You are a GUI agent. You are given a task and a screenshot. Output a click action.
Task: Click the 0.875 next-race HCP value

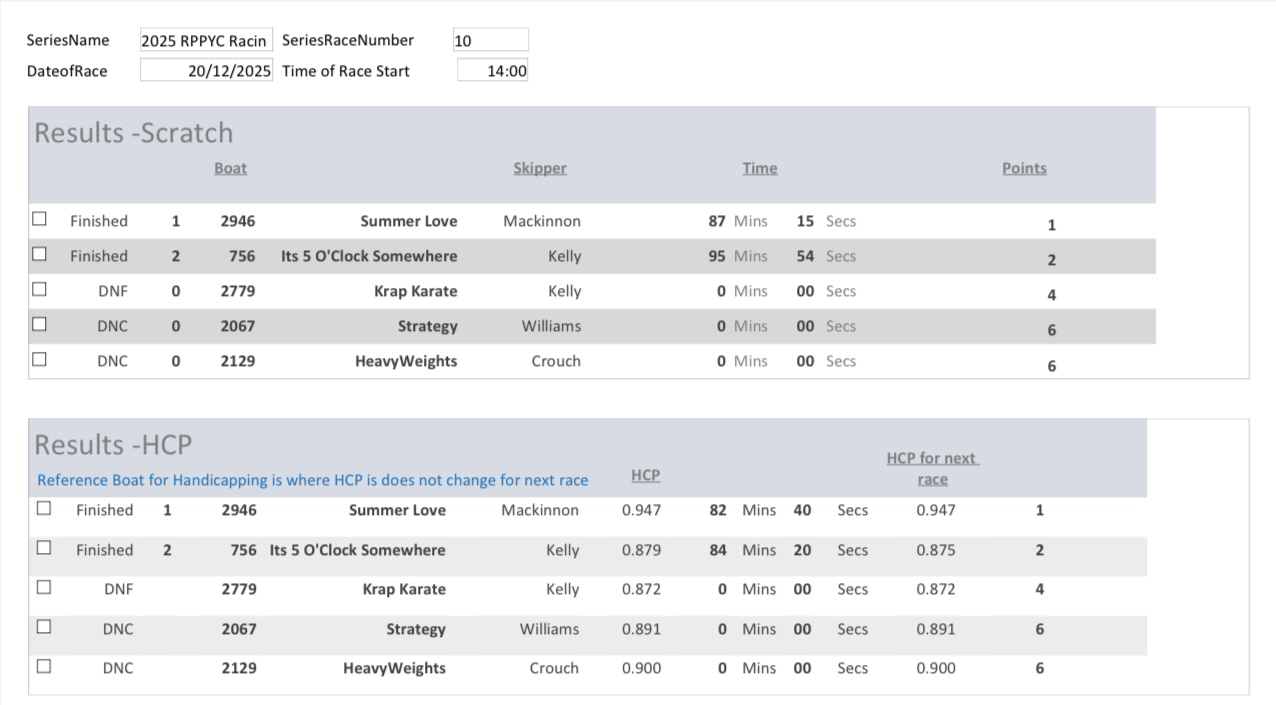tap(935, 550)
